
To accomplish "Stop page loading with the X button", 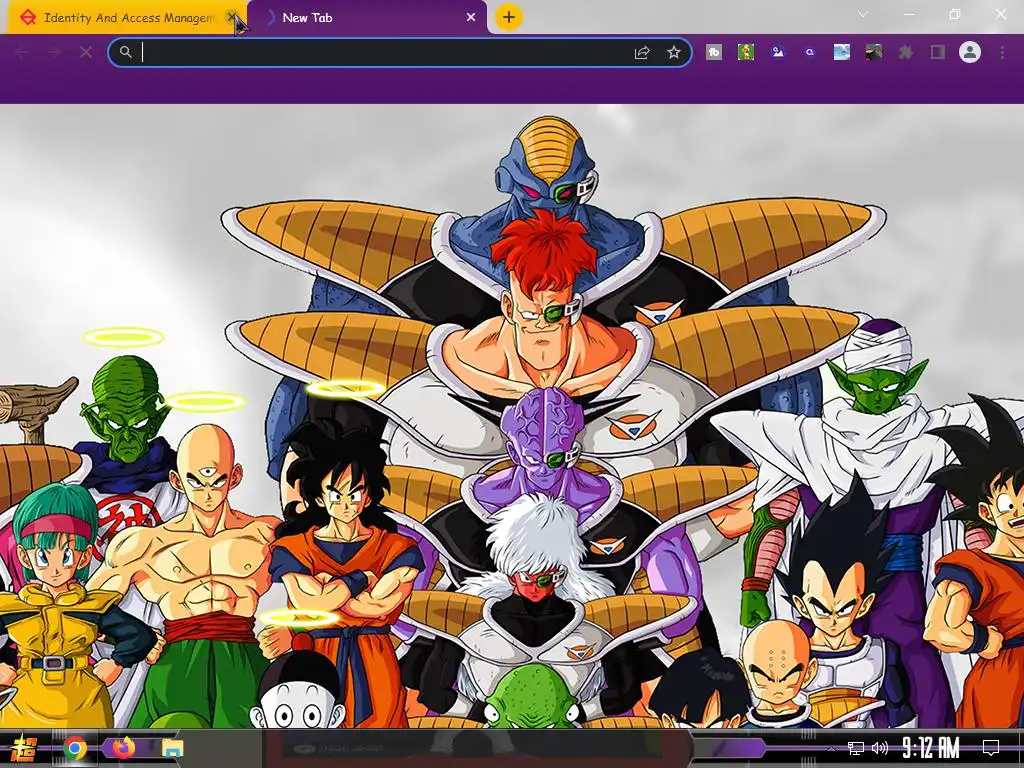I will click(86, 52).
